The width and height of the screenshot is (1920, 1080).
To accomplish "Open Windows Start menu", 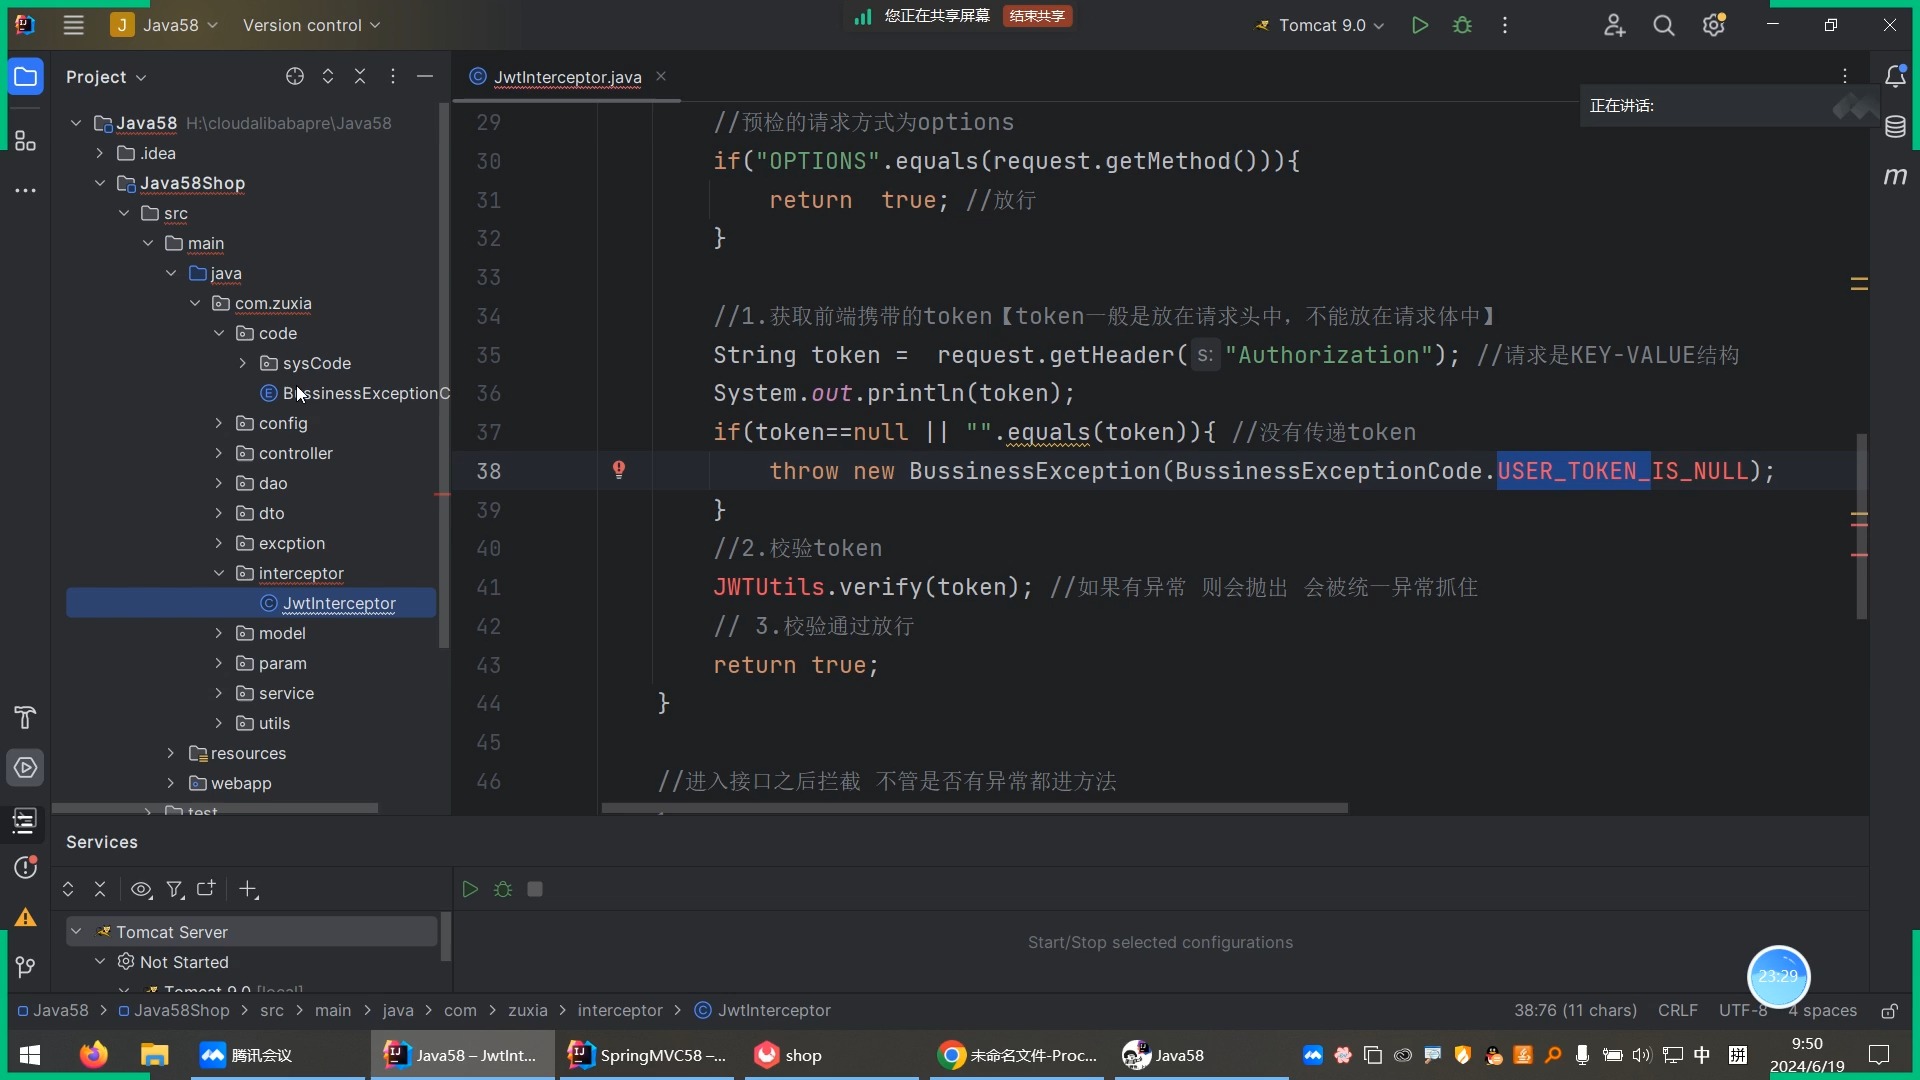I will (x=30, y=1055).
